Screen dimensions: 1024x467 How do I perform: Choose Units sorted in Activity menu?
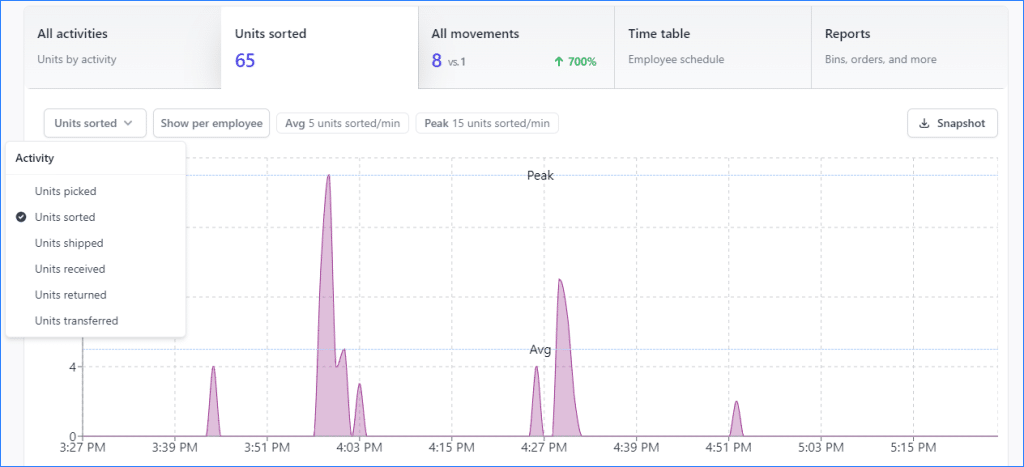[95, 217]
